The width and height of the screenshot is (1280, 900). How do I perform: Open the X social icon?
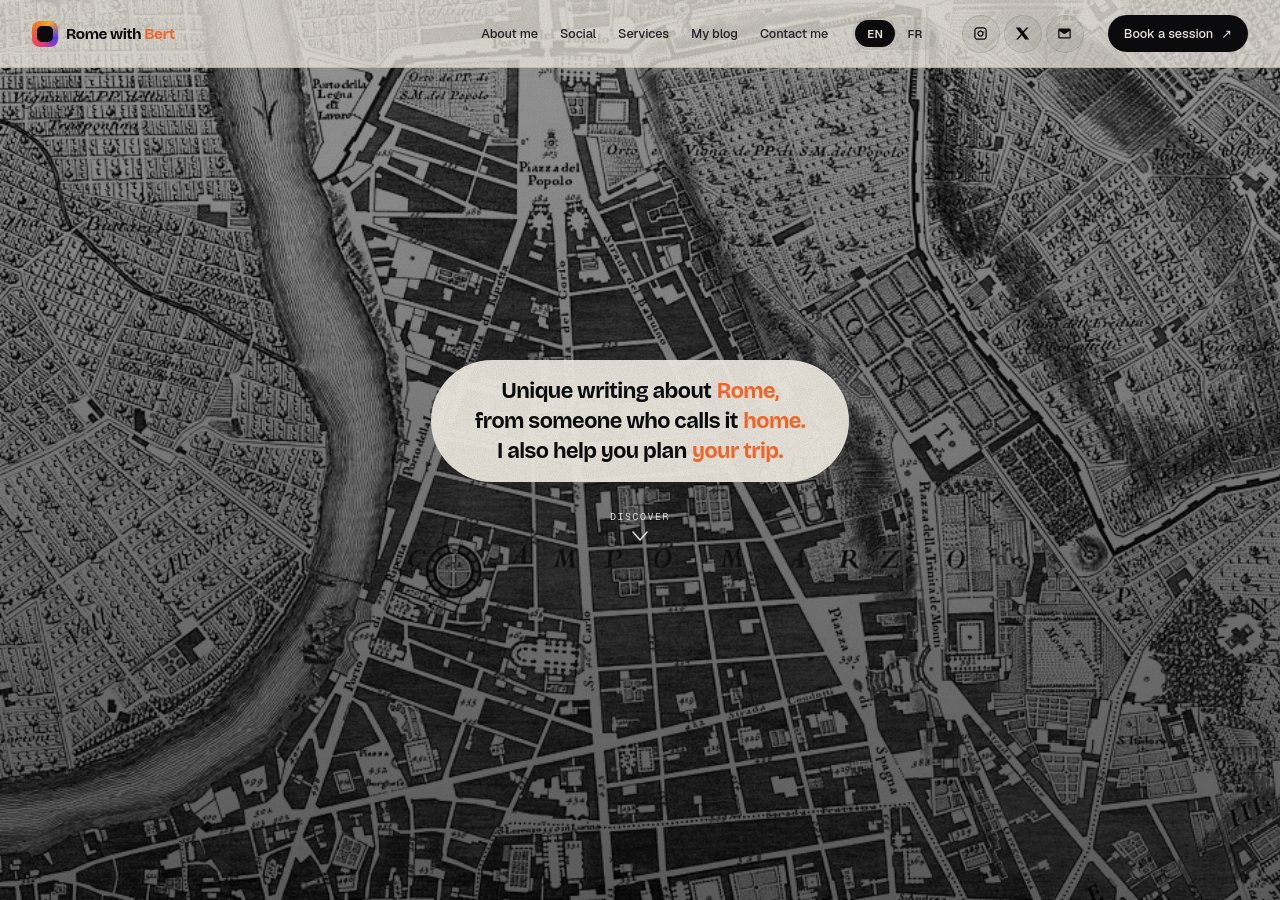(1022, 34)
